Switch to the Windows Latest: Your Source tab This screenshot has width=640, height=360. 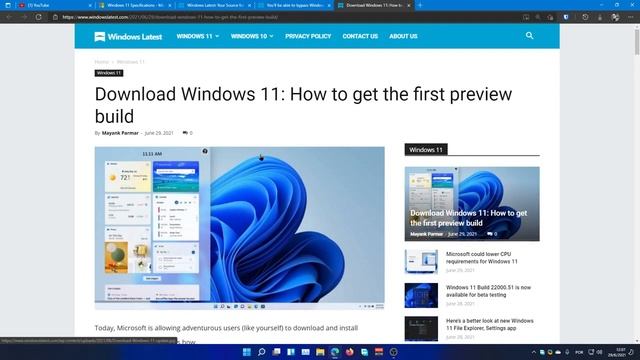(214, 5)
